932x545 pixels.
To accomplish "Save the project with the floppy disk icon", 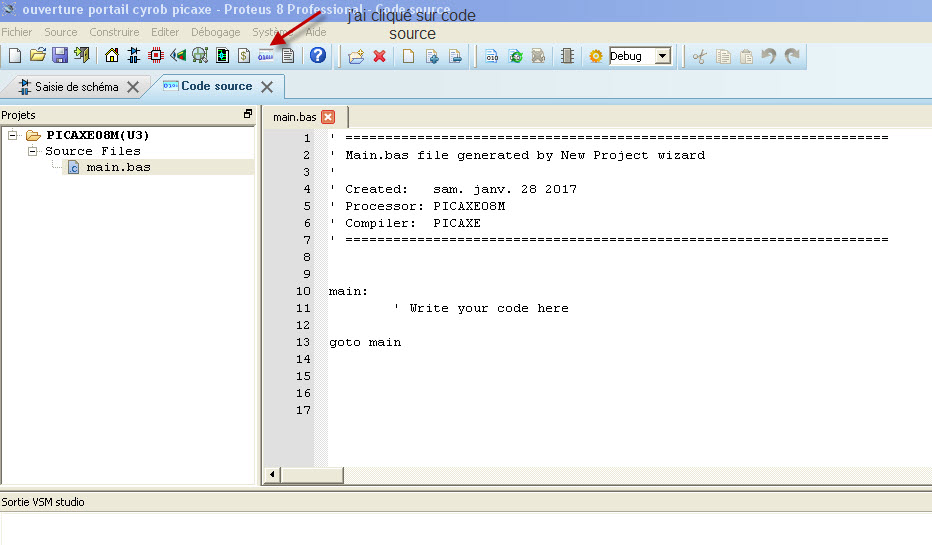I will [59, 56].
